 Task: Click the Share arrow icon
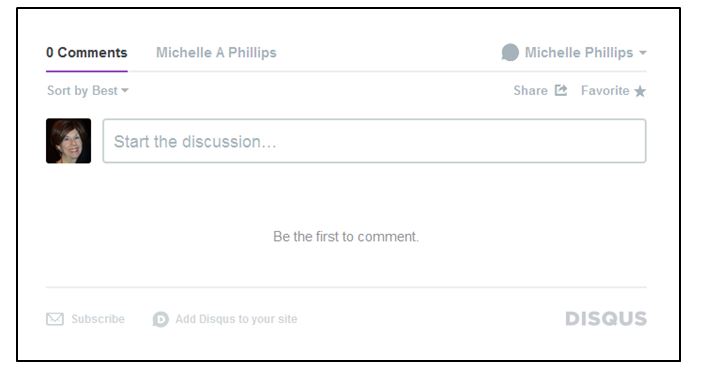coord(561,90)
